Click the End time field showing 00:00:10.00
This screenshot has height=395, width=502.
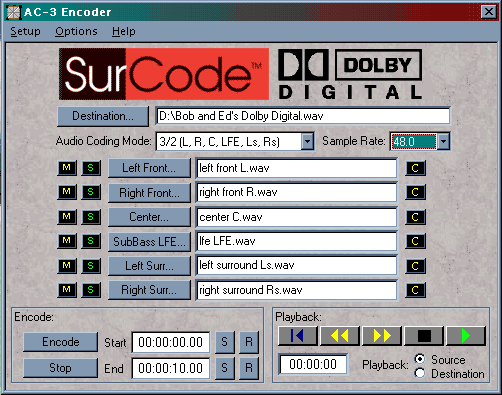point(171,368)
